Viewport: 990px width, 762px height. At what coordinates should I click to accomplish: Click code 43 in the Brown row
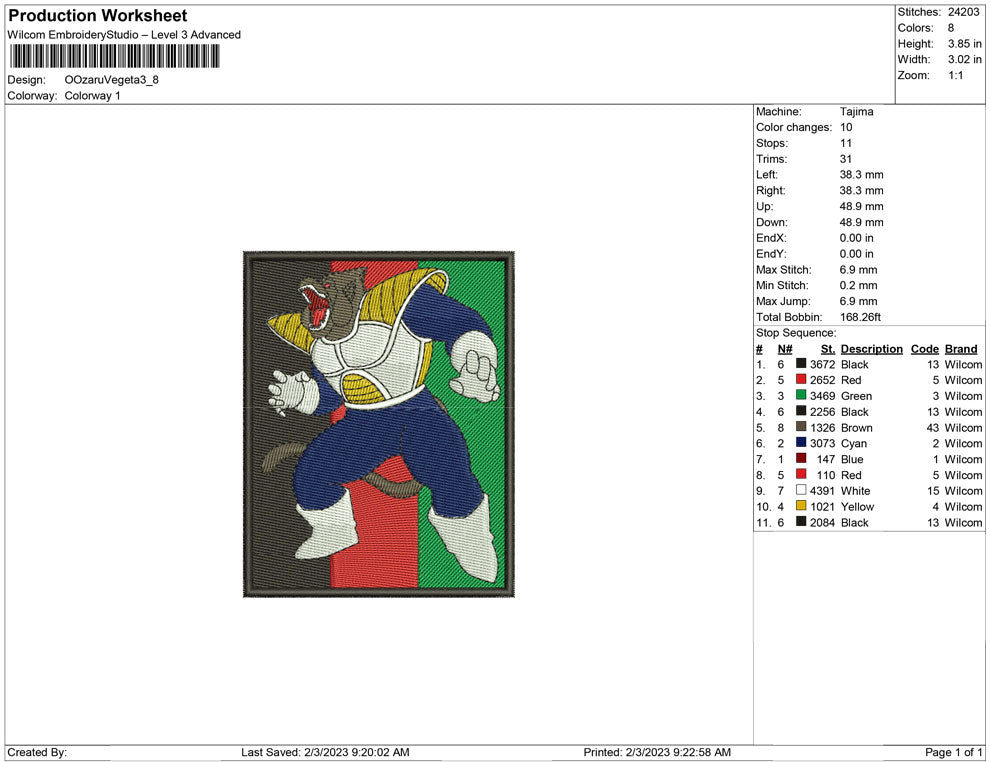(933, 428)
